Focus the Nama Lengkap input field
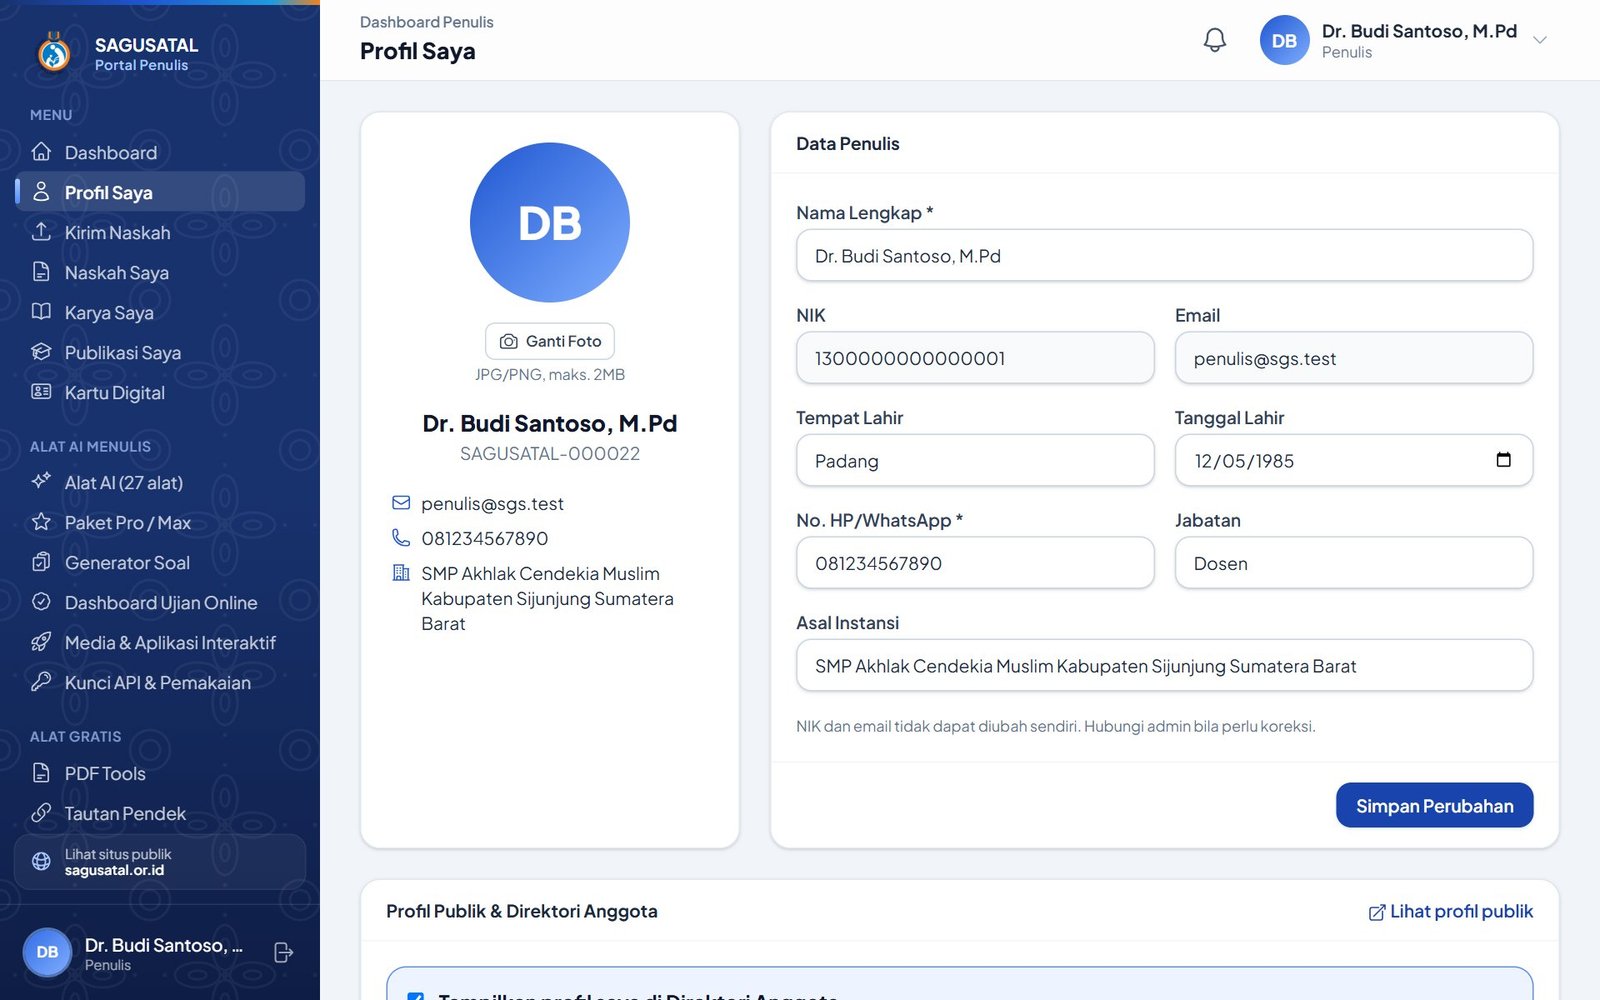Image resolution: width=1600 pixels, height=1000 pixels. pyautogui.click(x=1164, y=256)
